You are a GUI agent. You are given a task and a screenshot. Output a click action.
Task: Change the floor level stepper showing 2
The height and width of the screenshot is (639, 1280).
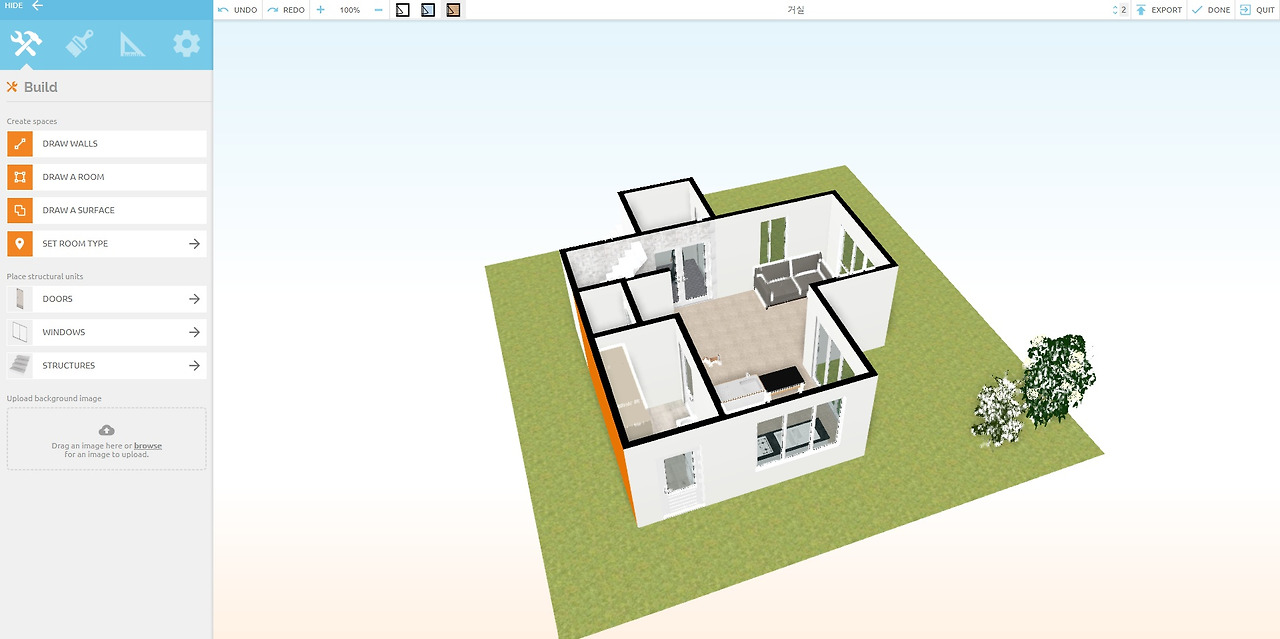pyautogui.click(x=1119, y=10)
